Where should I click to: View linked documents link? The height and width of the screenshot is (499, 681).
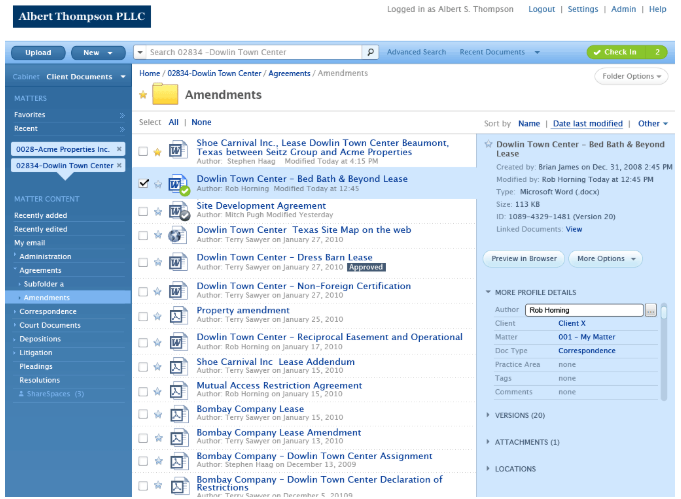[574, 229]
